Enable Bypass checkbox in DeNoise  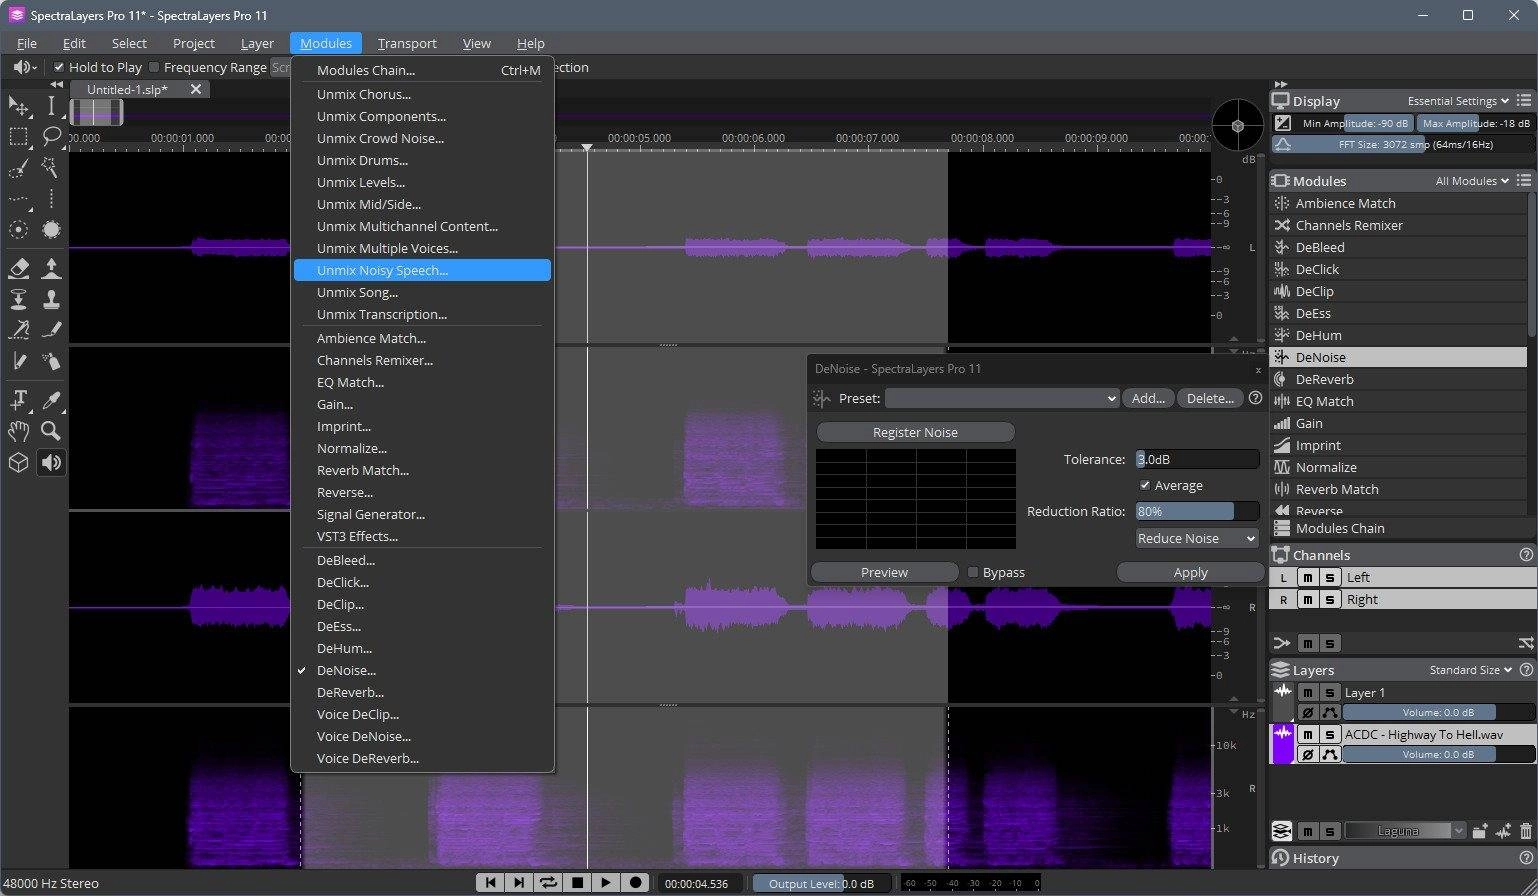coord(973,572)
